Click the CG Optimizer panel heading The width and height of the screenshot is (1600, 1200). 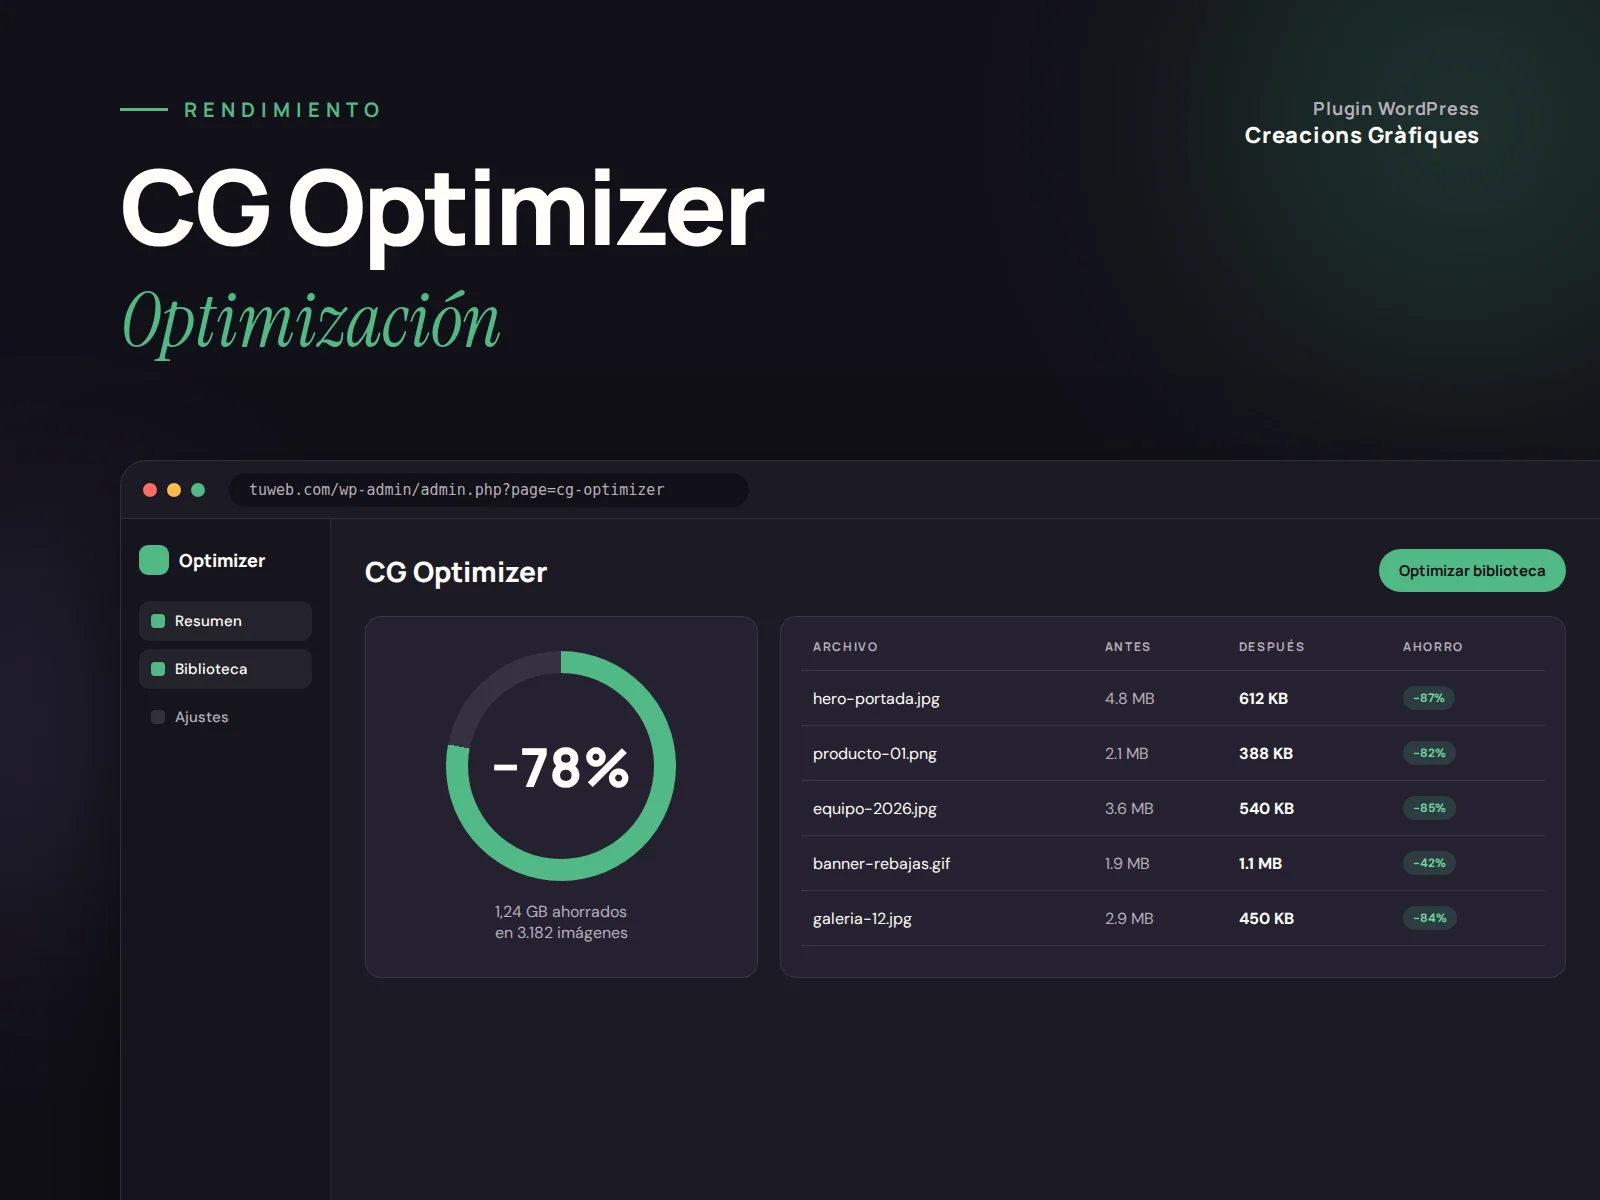(x=456, y=572)
